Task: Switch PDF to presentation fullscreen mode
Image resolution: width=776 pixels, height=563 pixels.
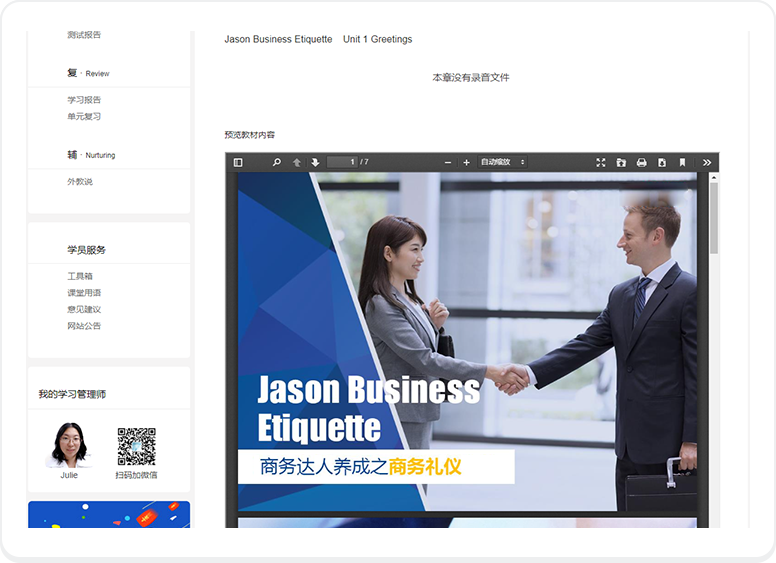Action: 601,162
